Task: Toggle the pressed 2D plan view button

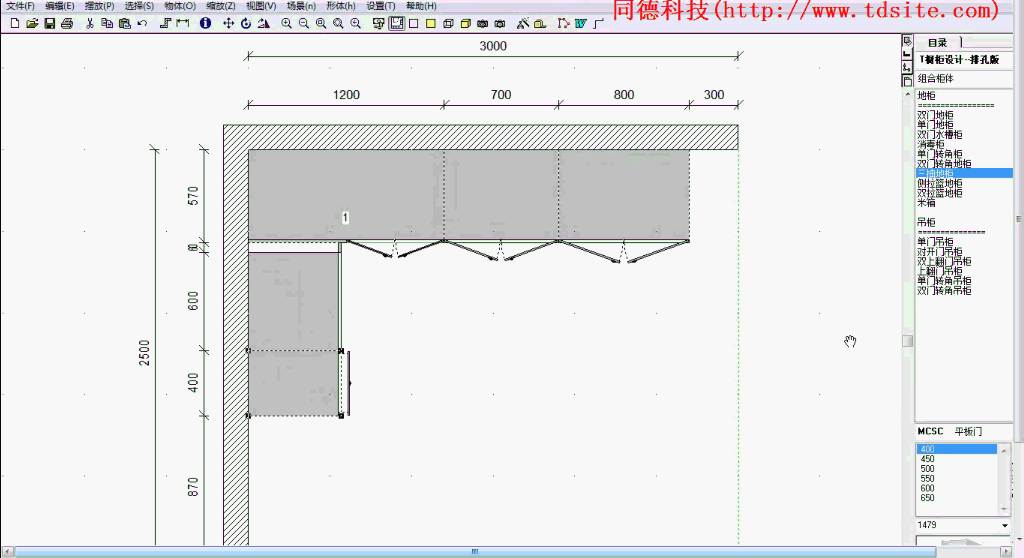Action: point(396,23)
